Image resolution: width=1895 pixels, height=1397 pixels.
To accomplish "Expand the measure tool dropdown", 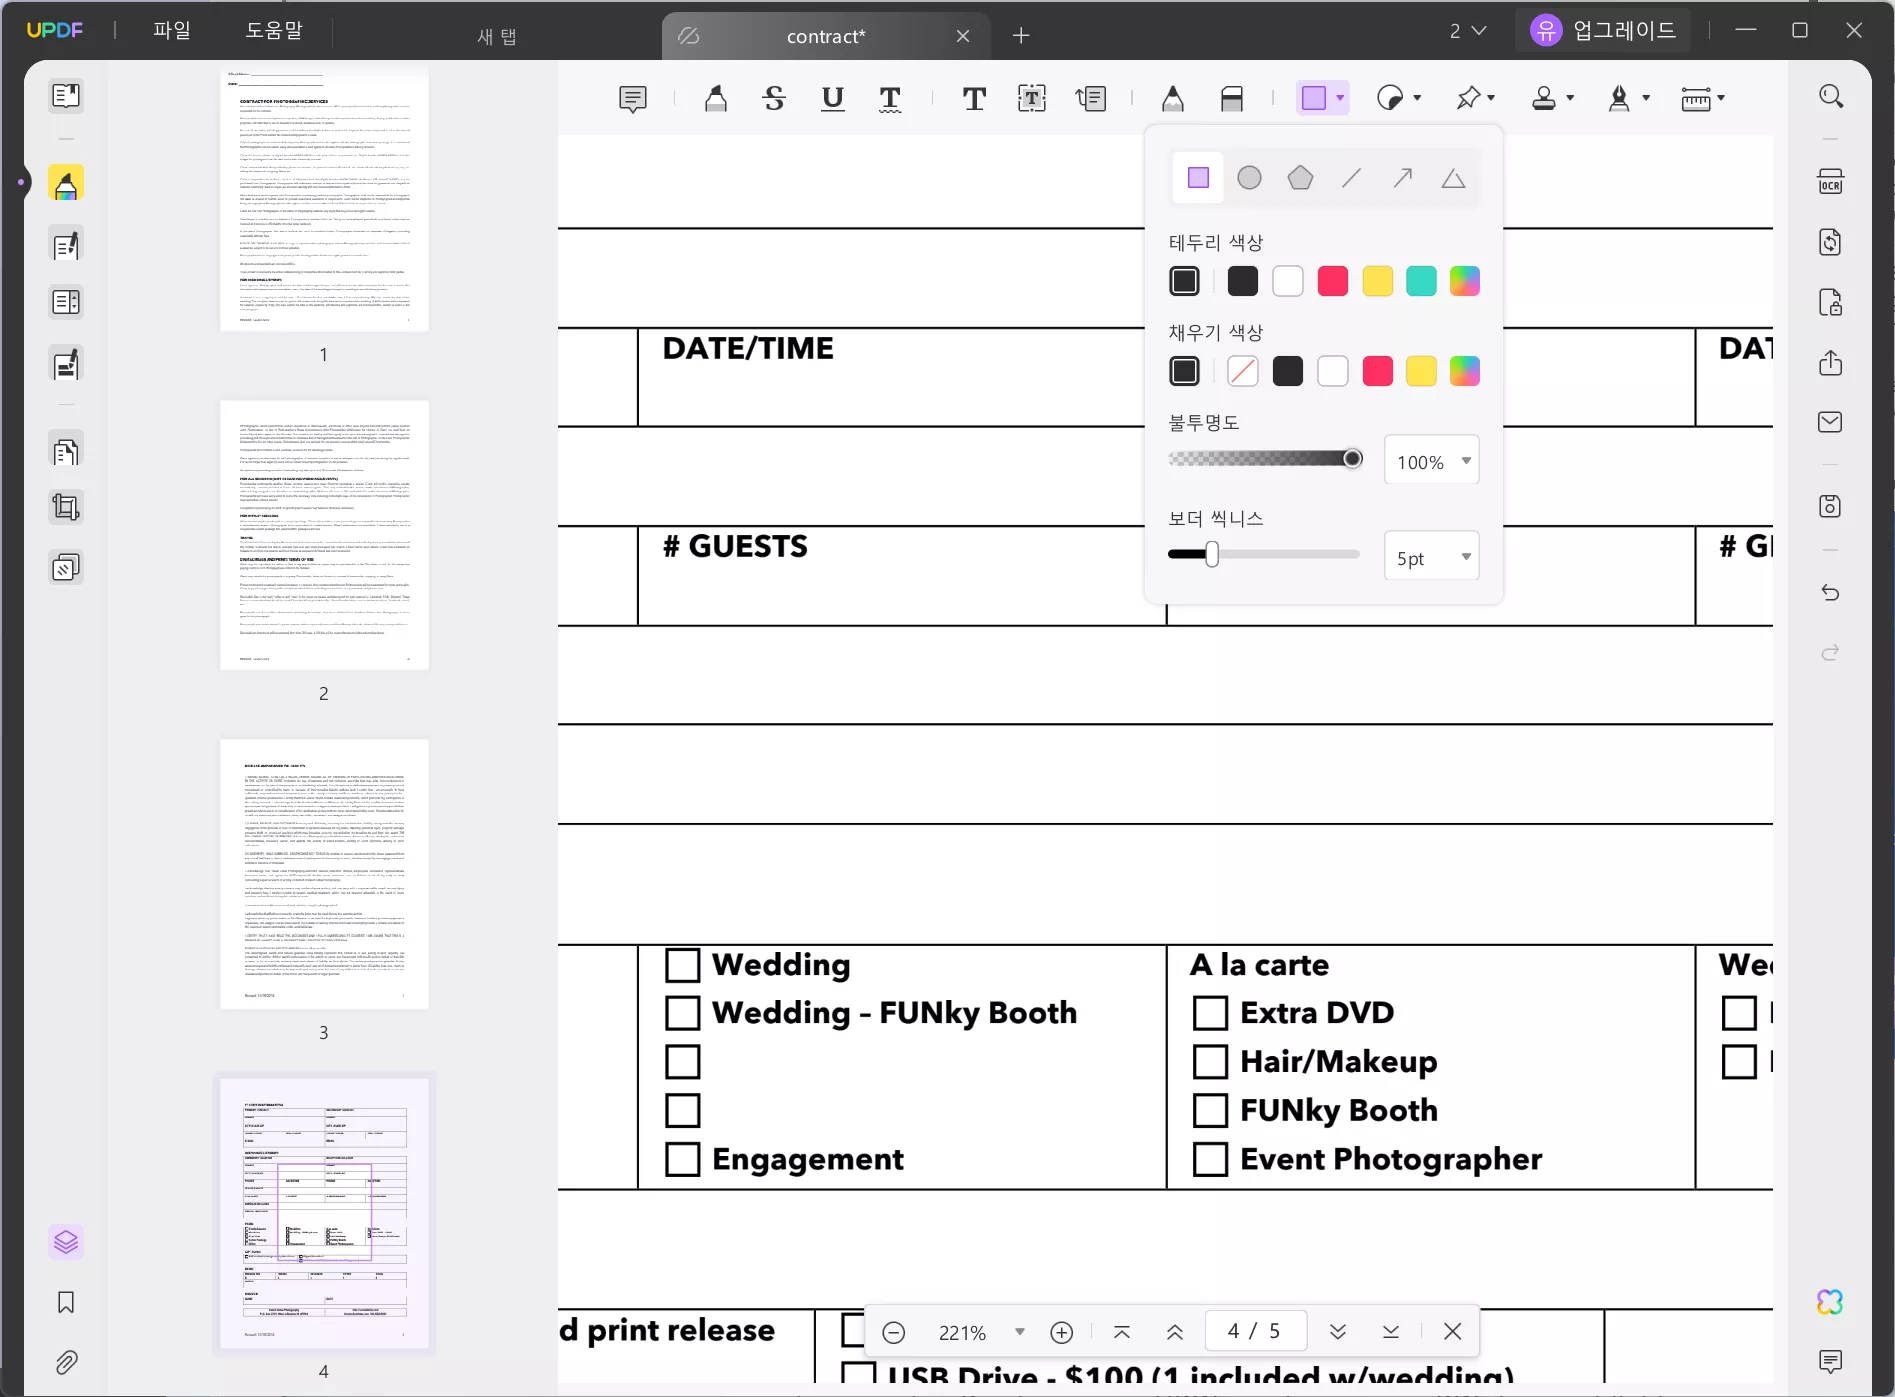I will point(1721,98).
